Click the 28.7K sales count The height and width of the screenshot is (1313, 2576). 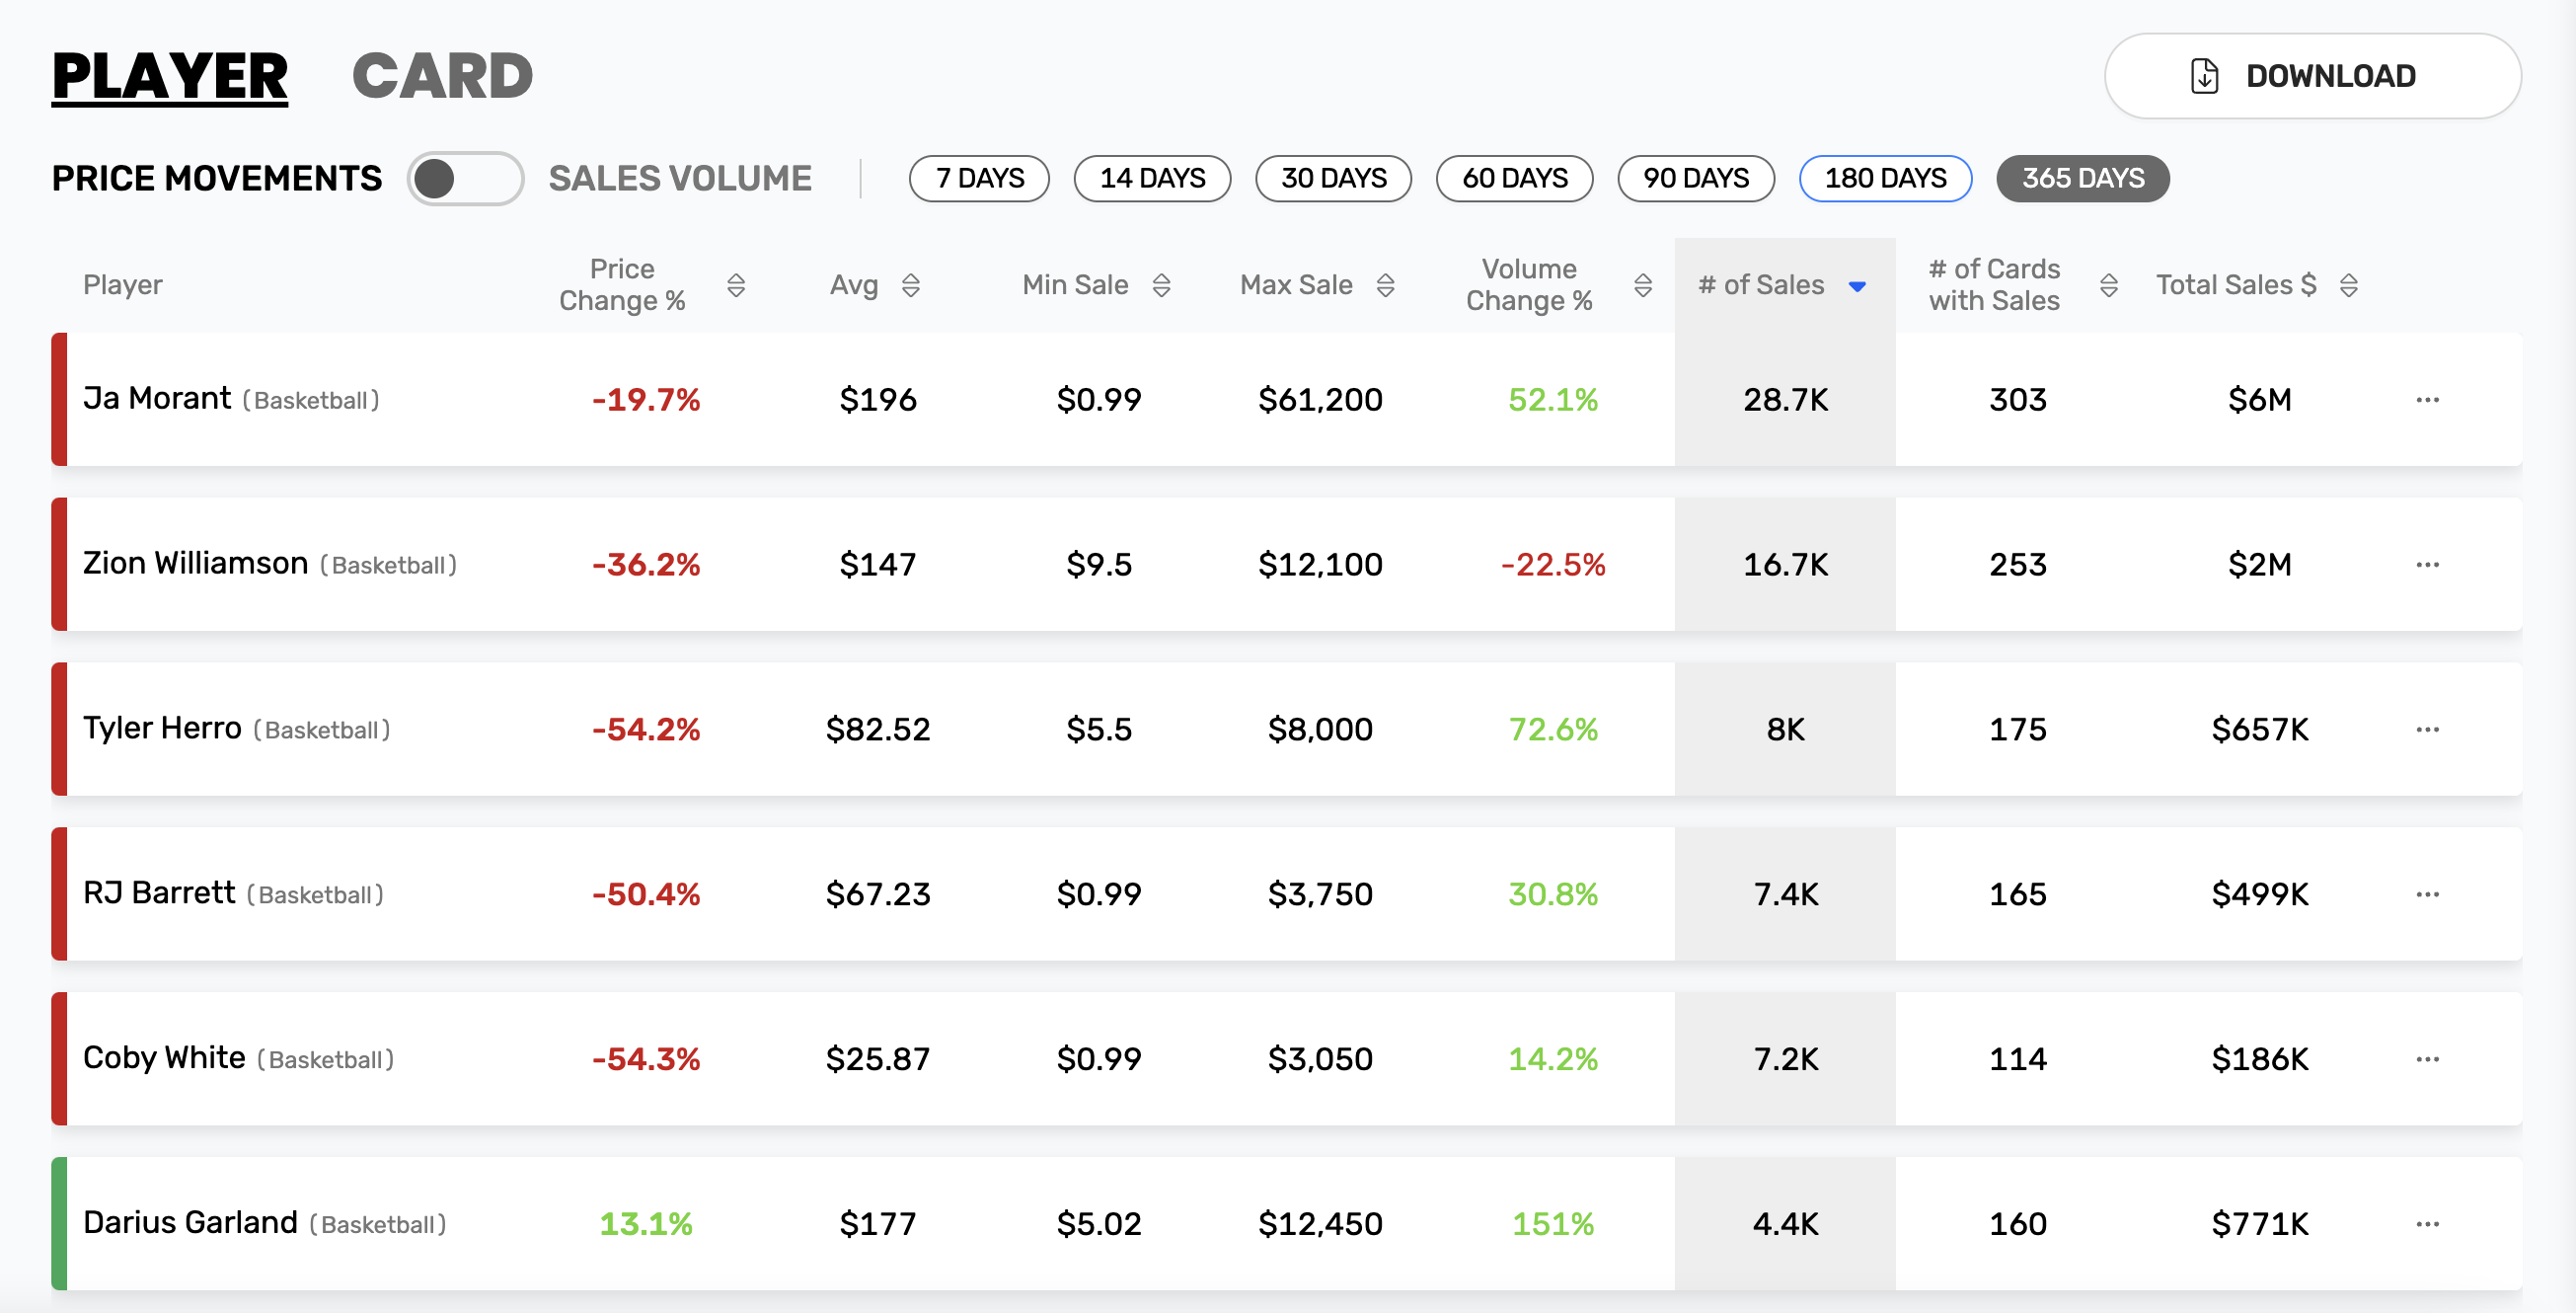click(x=1786, y=400)
